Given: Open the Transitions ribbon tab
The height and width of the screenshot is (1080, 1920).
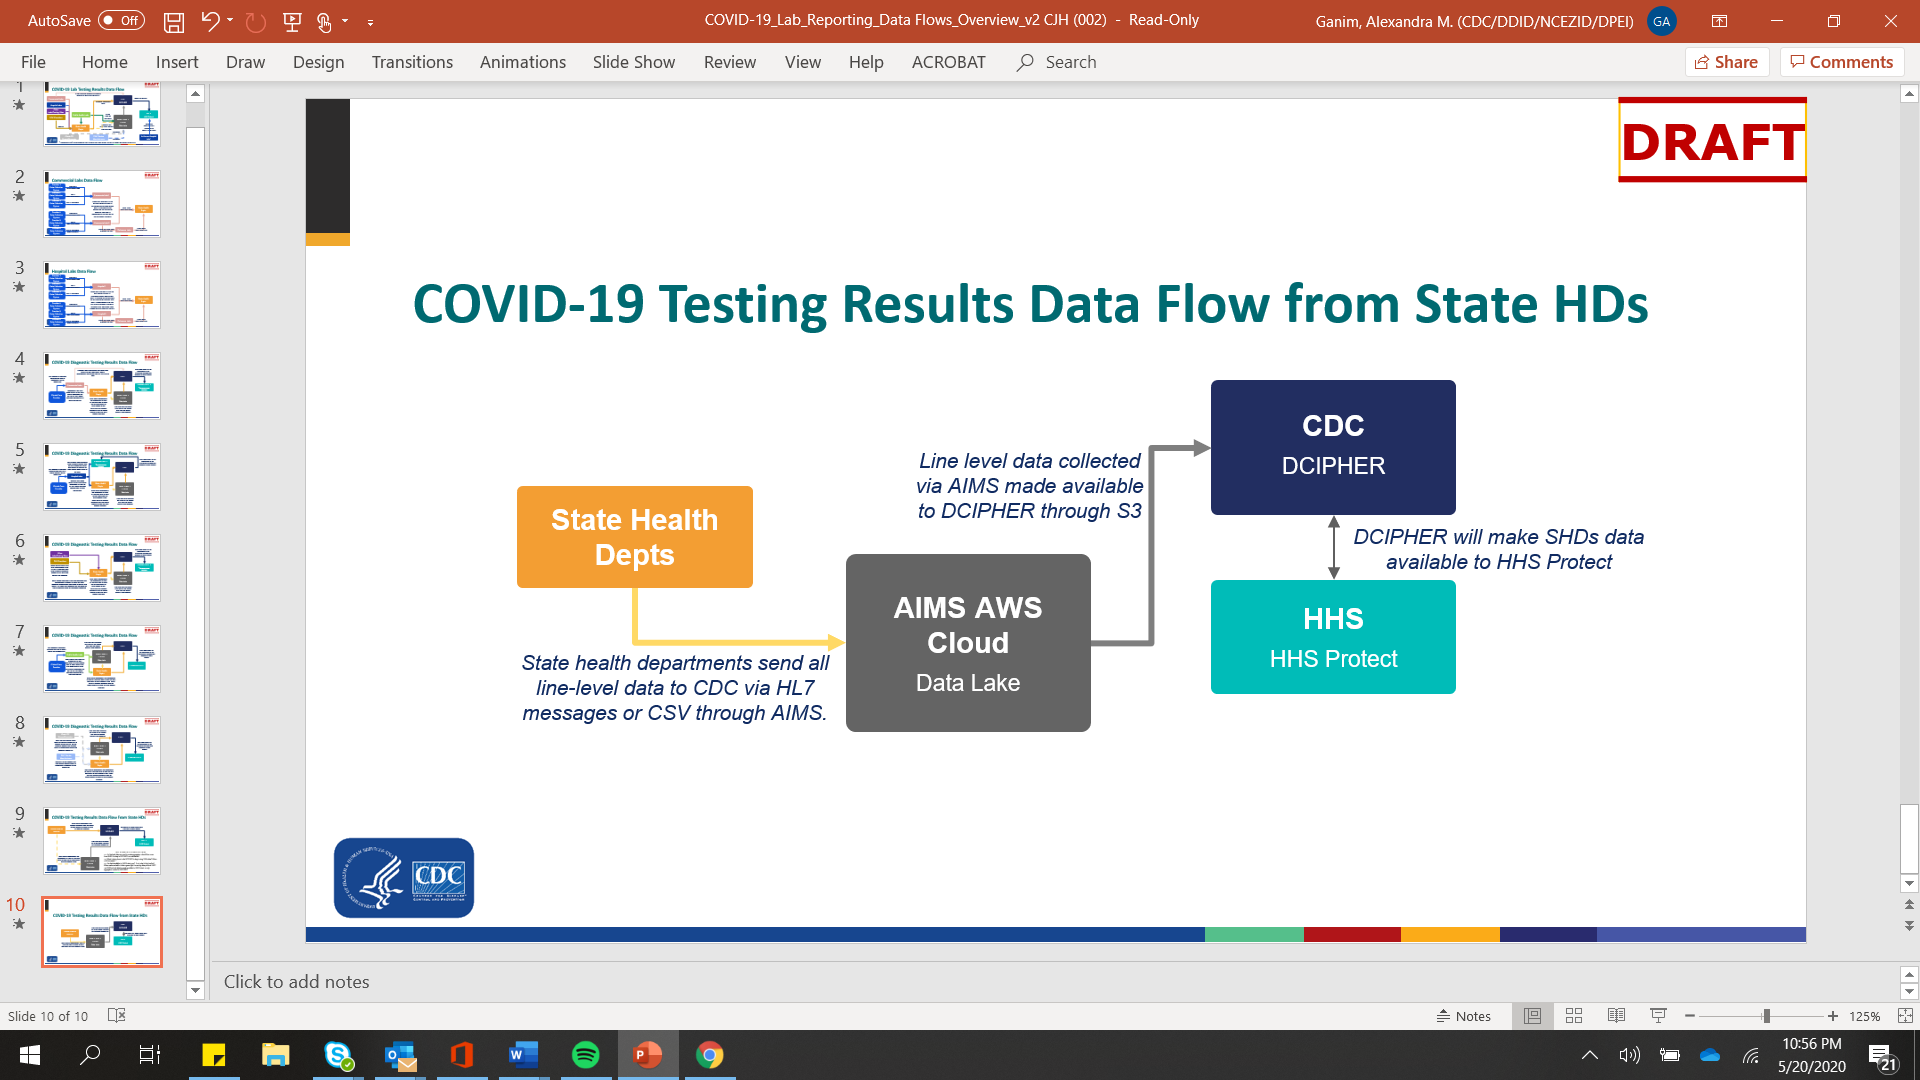Looking at the screenshot, I should click(412, 62).
